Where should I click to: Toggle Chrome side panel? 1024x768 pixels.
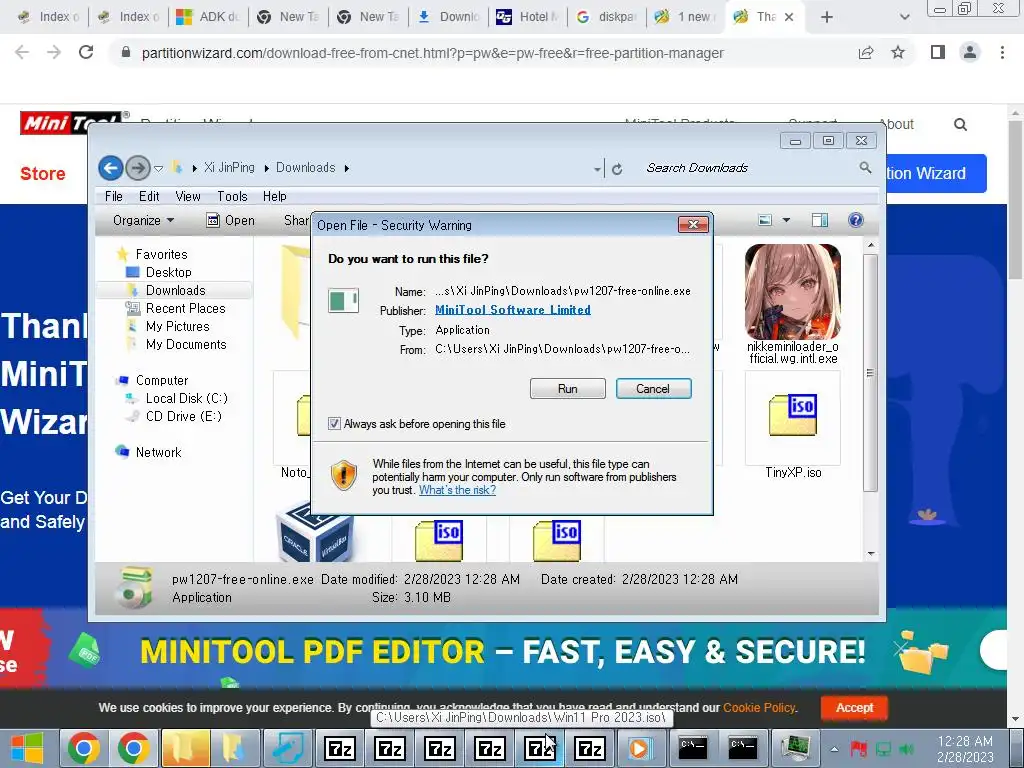tap(938, 52)
